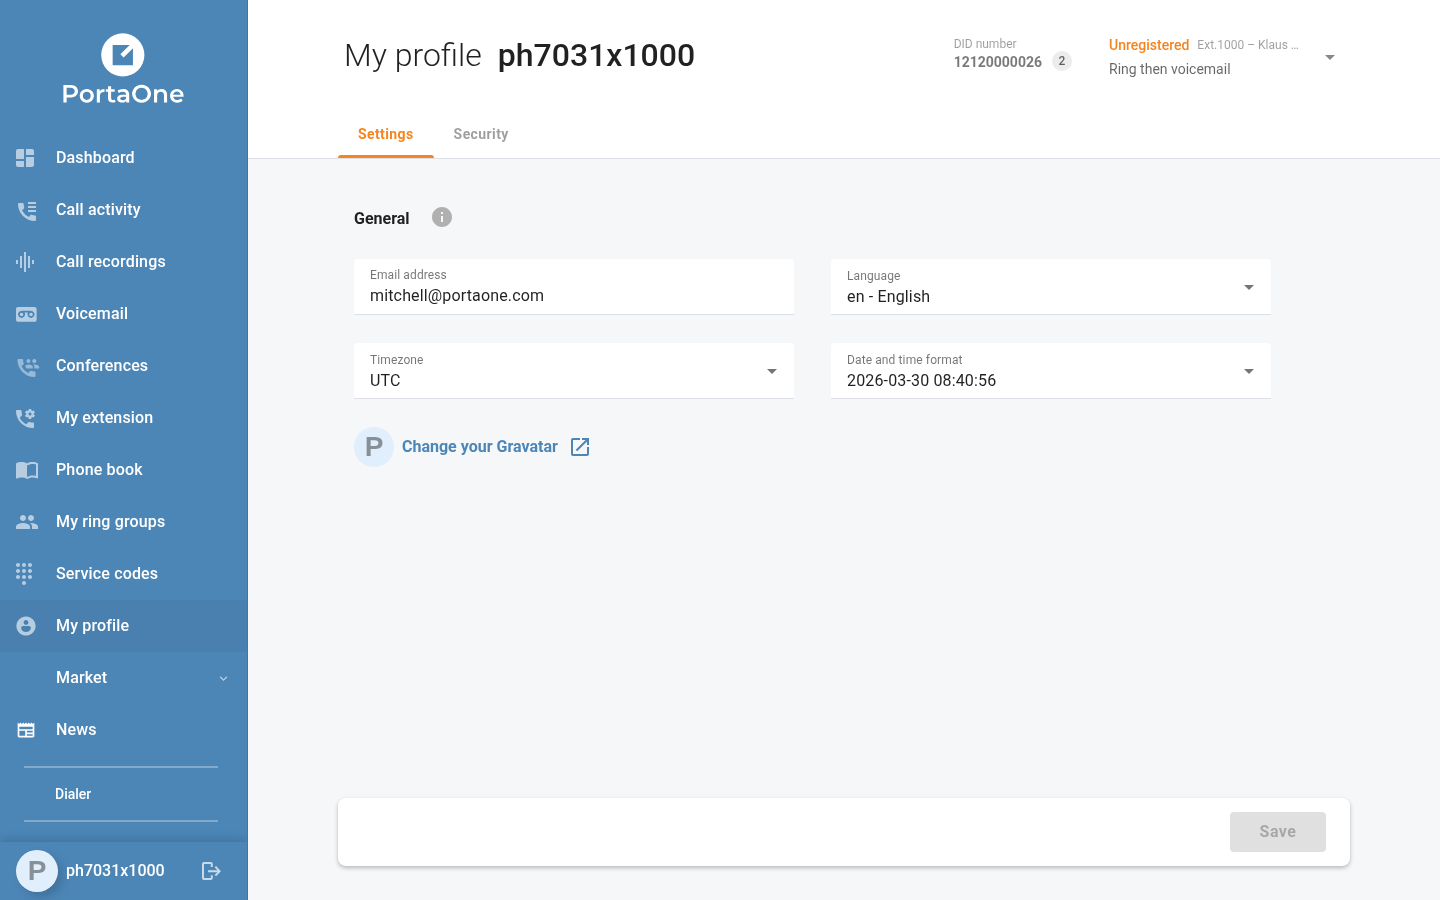This screenshot has height=900, width=1440.
Task: Click the Phone book icon in sidebar
Action: [x=26, y=470]
